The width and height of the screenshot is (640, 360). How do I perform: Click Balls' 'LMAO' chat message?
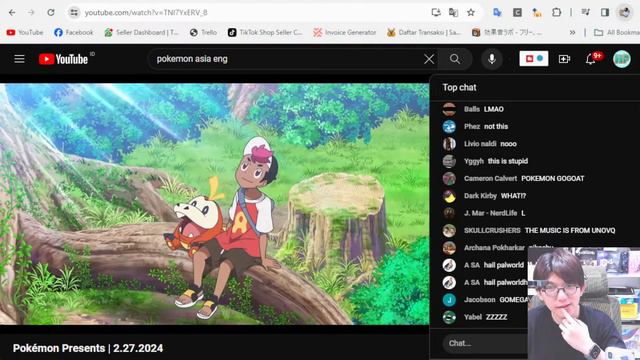(493, 109)
